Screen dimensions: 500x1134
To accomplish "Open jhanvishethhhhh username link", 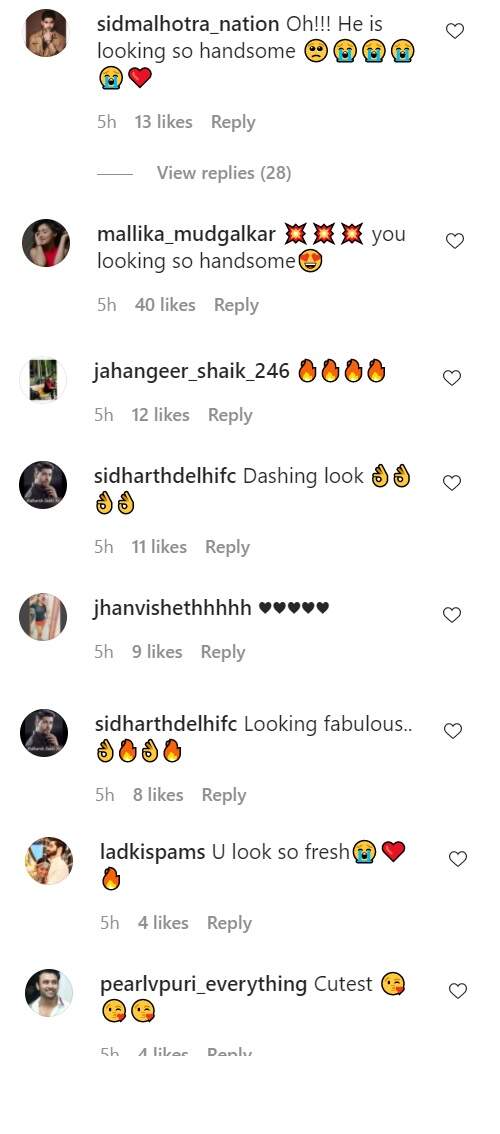I will 172,609.
